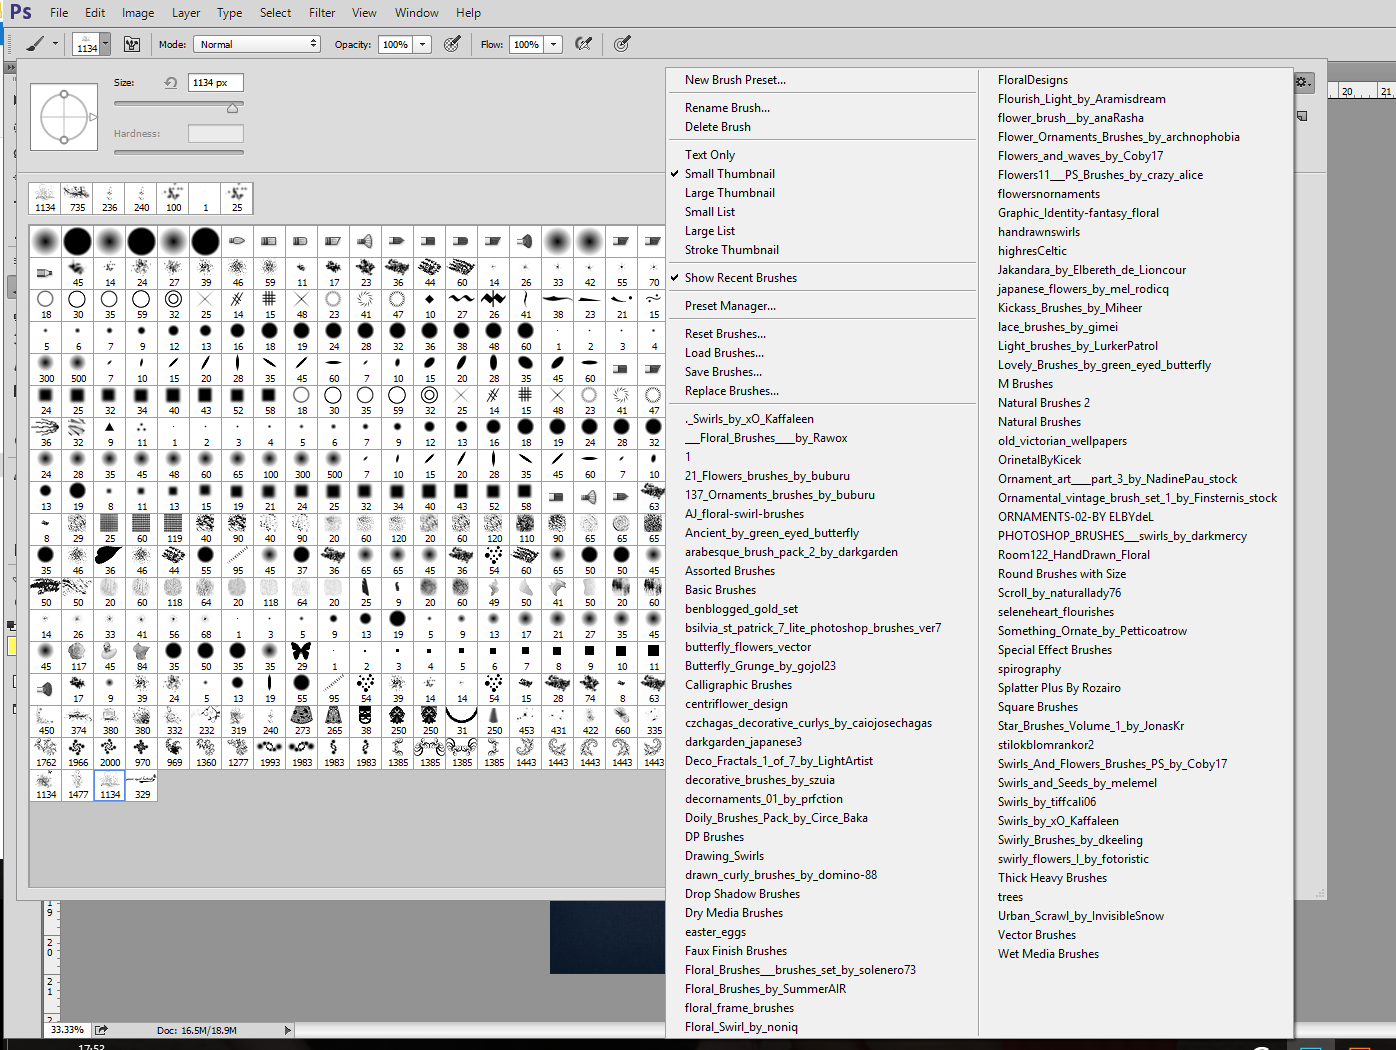Click the status bar export icon
Image resolution: width=1396 pixels, height=1050 pixels.
101,1030
